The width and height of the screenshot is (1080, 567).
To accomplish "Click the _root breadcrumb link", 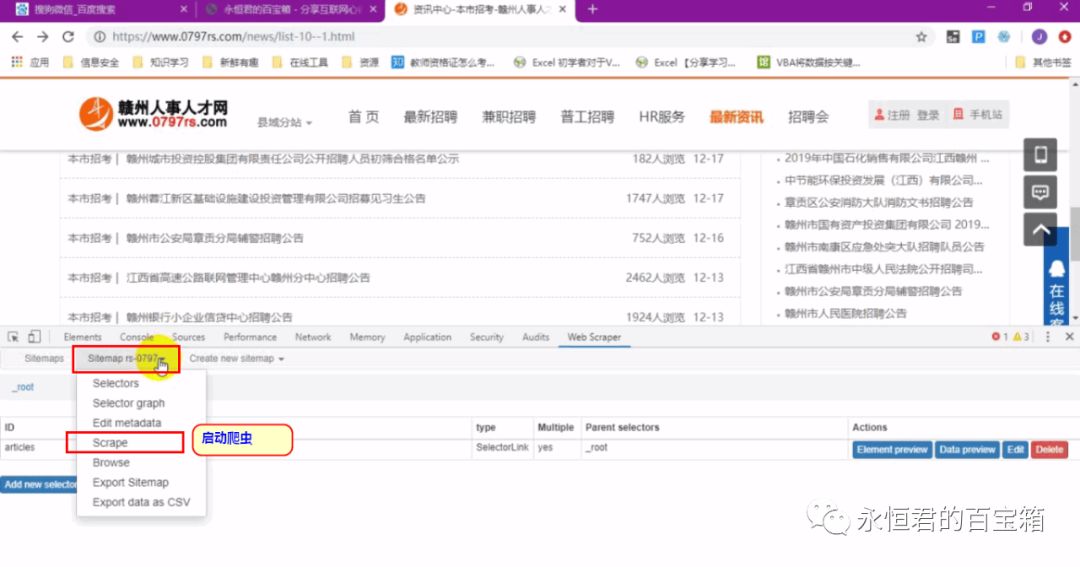I will click(x=23, y=388).
